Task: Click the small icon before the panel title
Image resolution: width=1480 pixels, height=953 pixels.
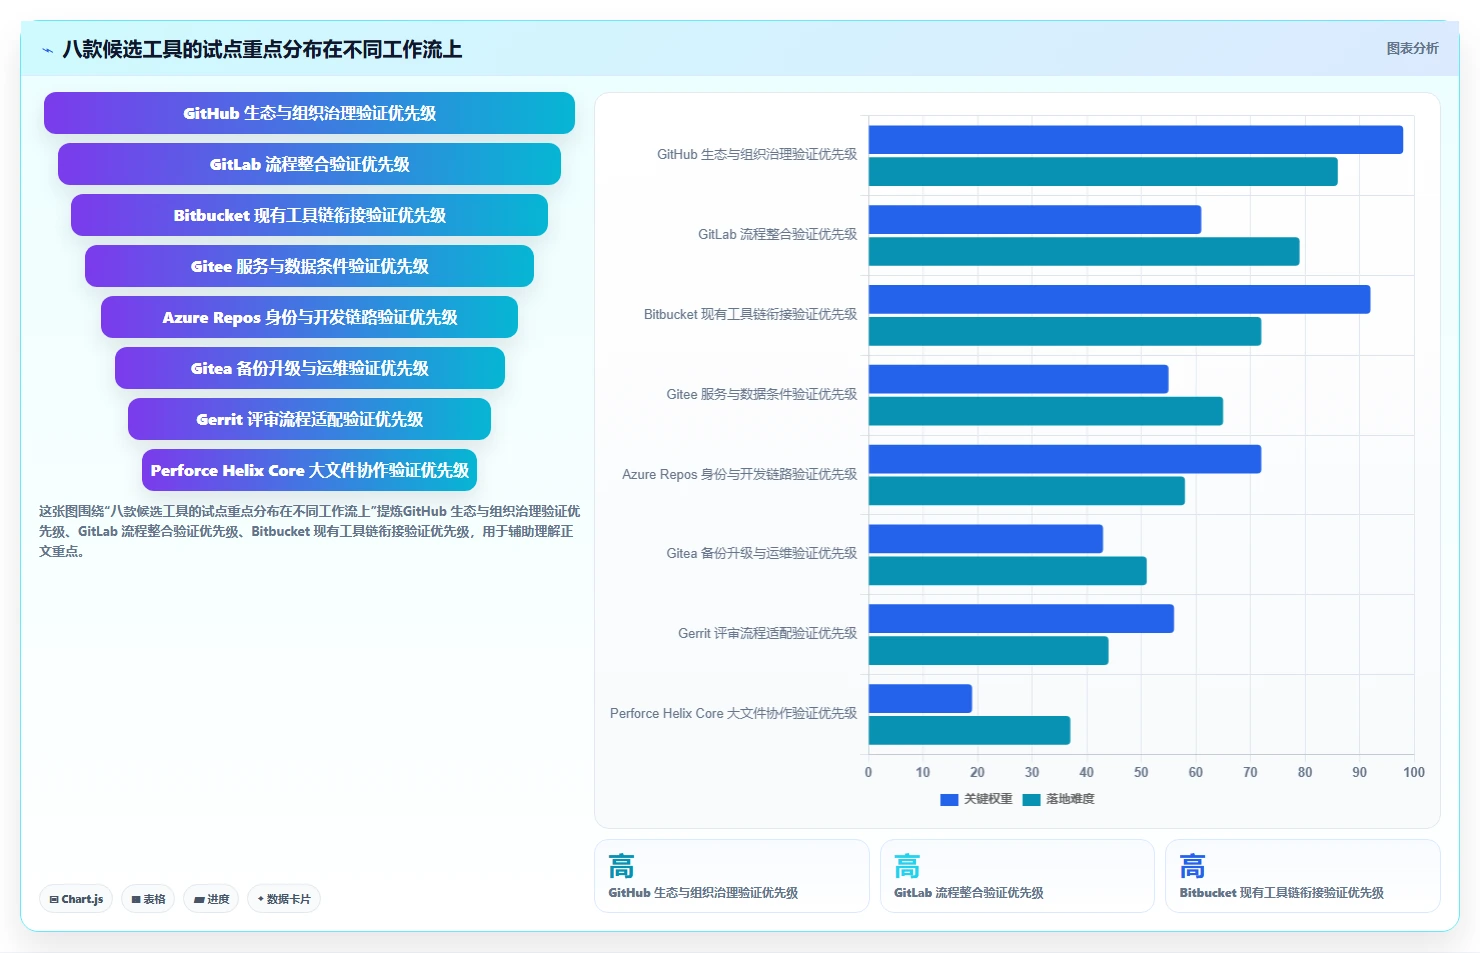Action: point(47,50)
